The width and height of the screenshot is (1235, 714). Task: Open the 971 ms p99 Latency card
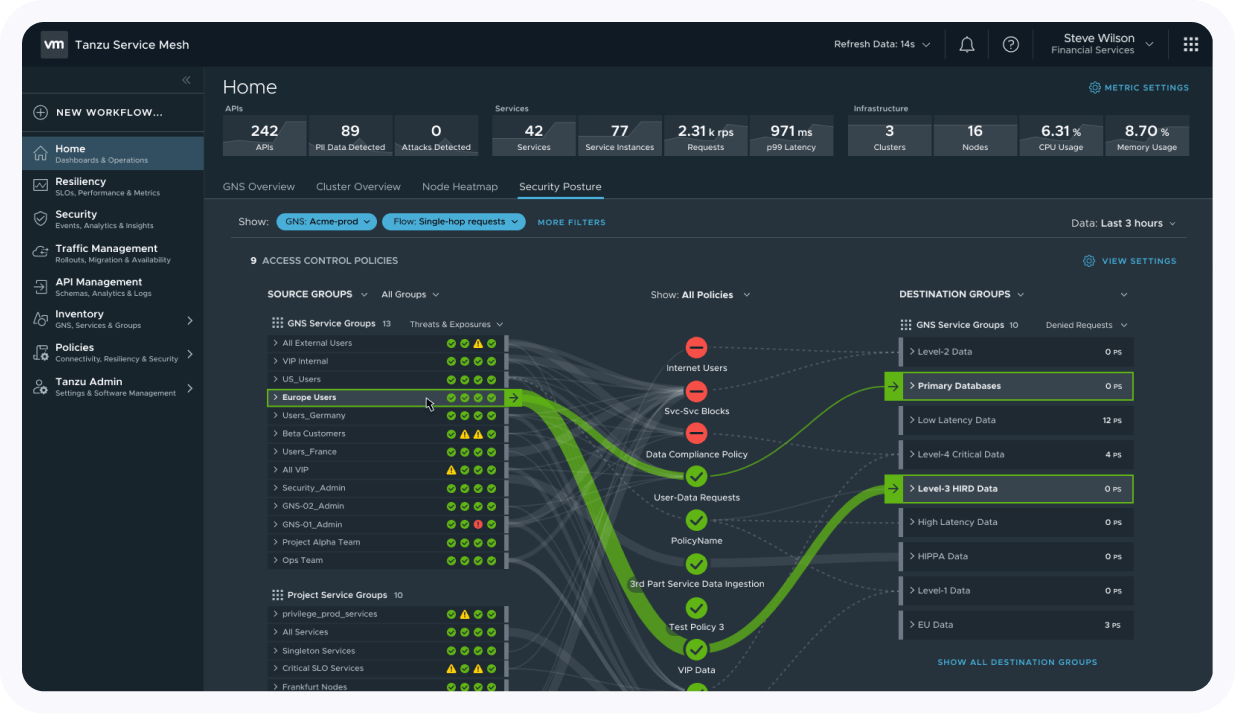coord(791,136)
